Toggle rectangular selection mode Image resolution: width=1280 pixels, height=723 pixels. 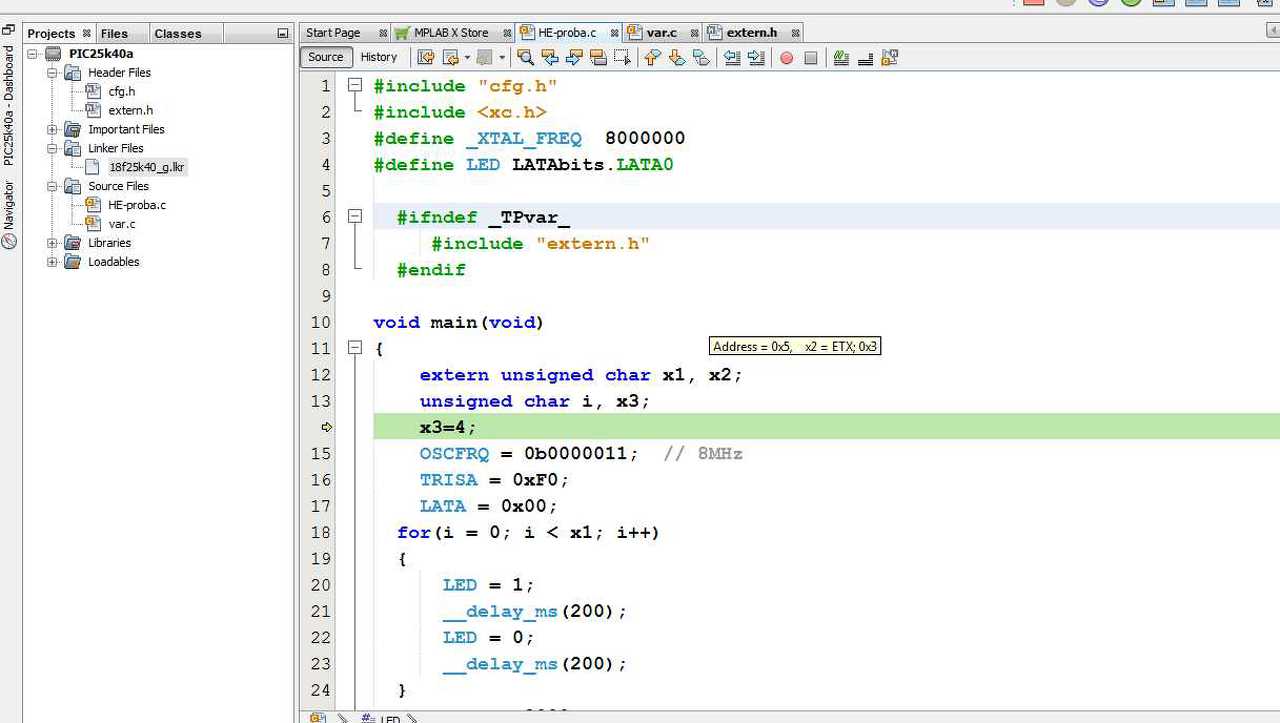click(622, 58)
